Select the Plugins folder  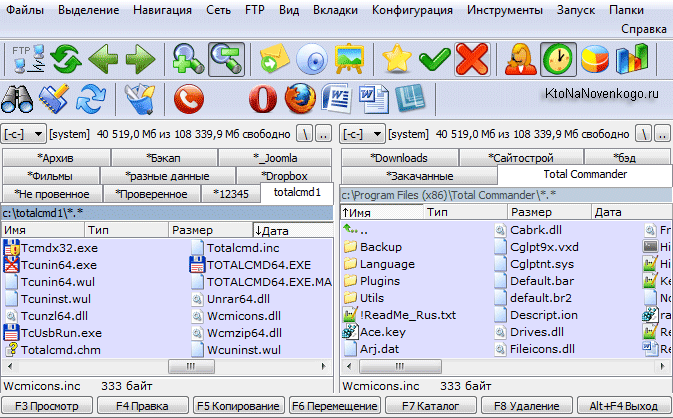click(x=372, y=281)
